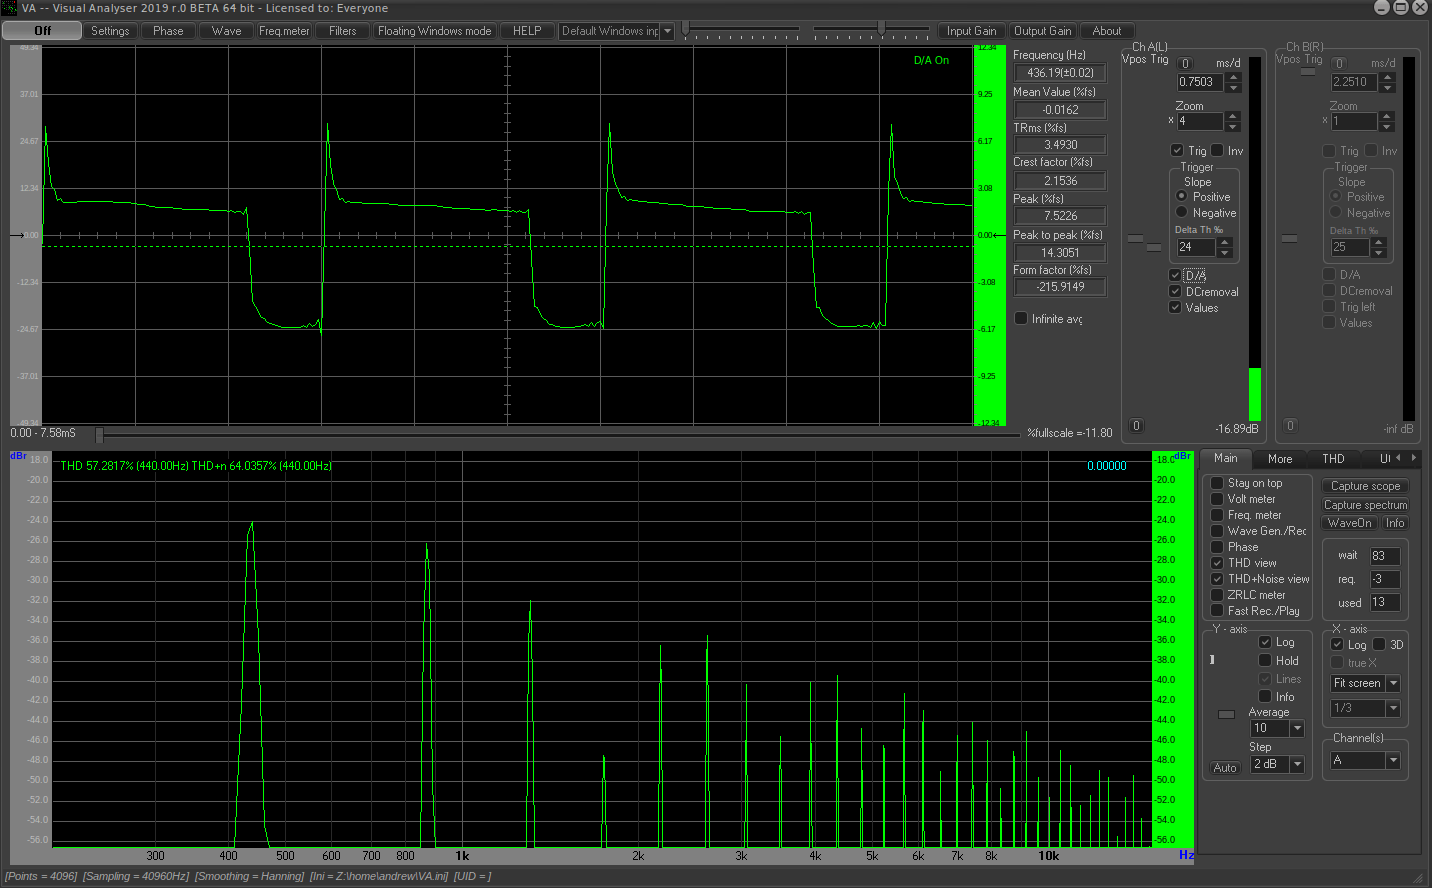The width and height of the screenshot is (1432, 888).
Task: Click Y-axis Auto button
Action: point(1225,768)
